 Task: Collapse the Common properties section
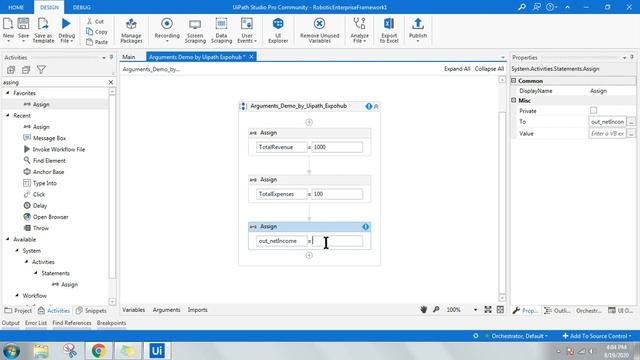click(514, 81)
